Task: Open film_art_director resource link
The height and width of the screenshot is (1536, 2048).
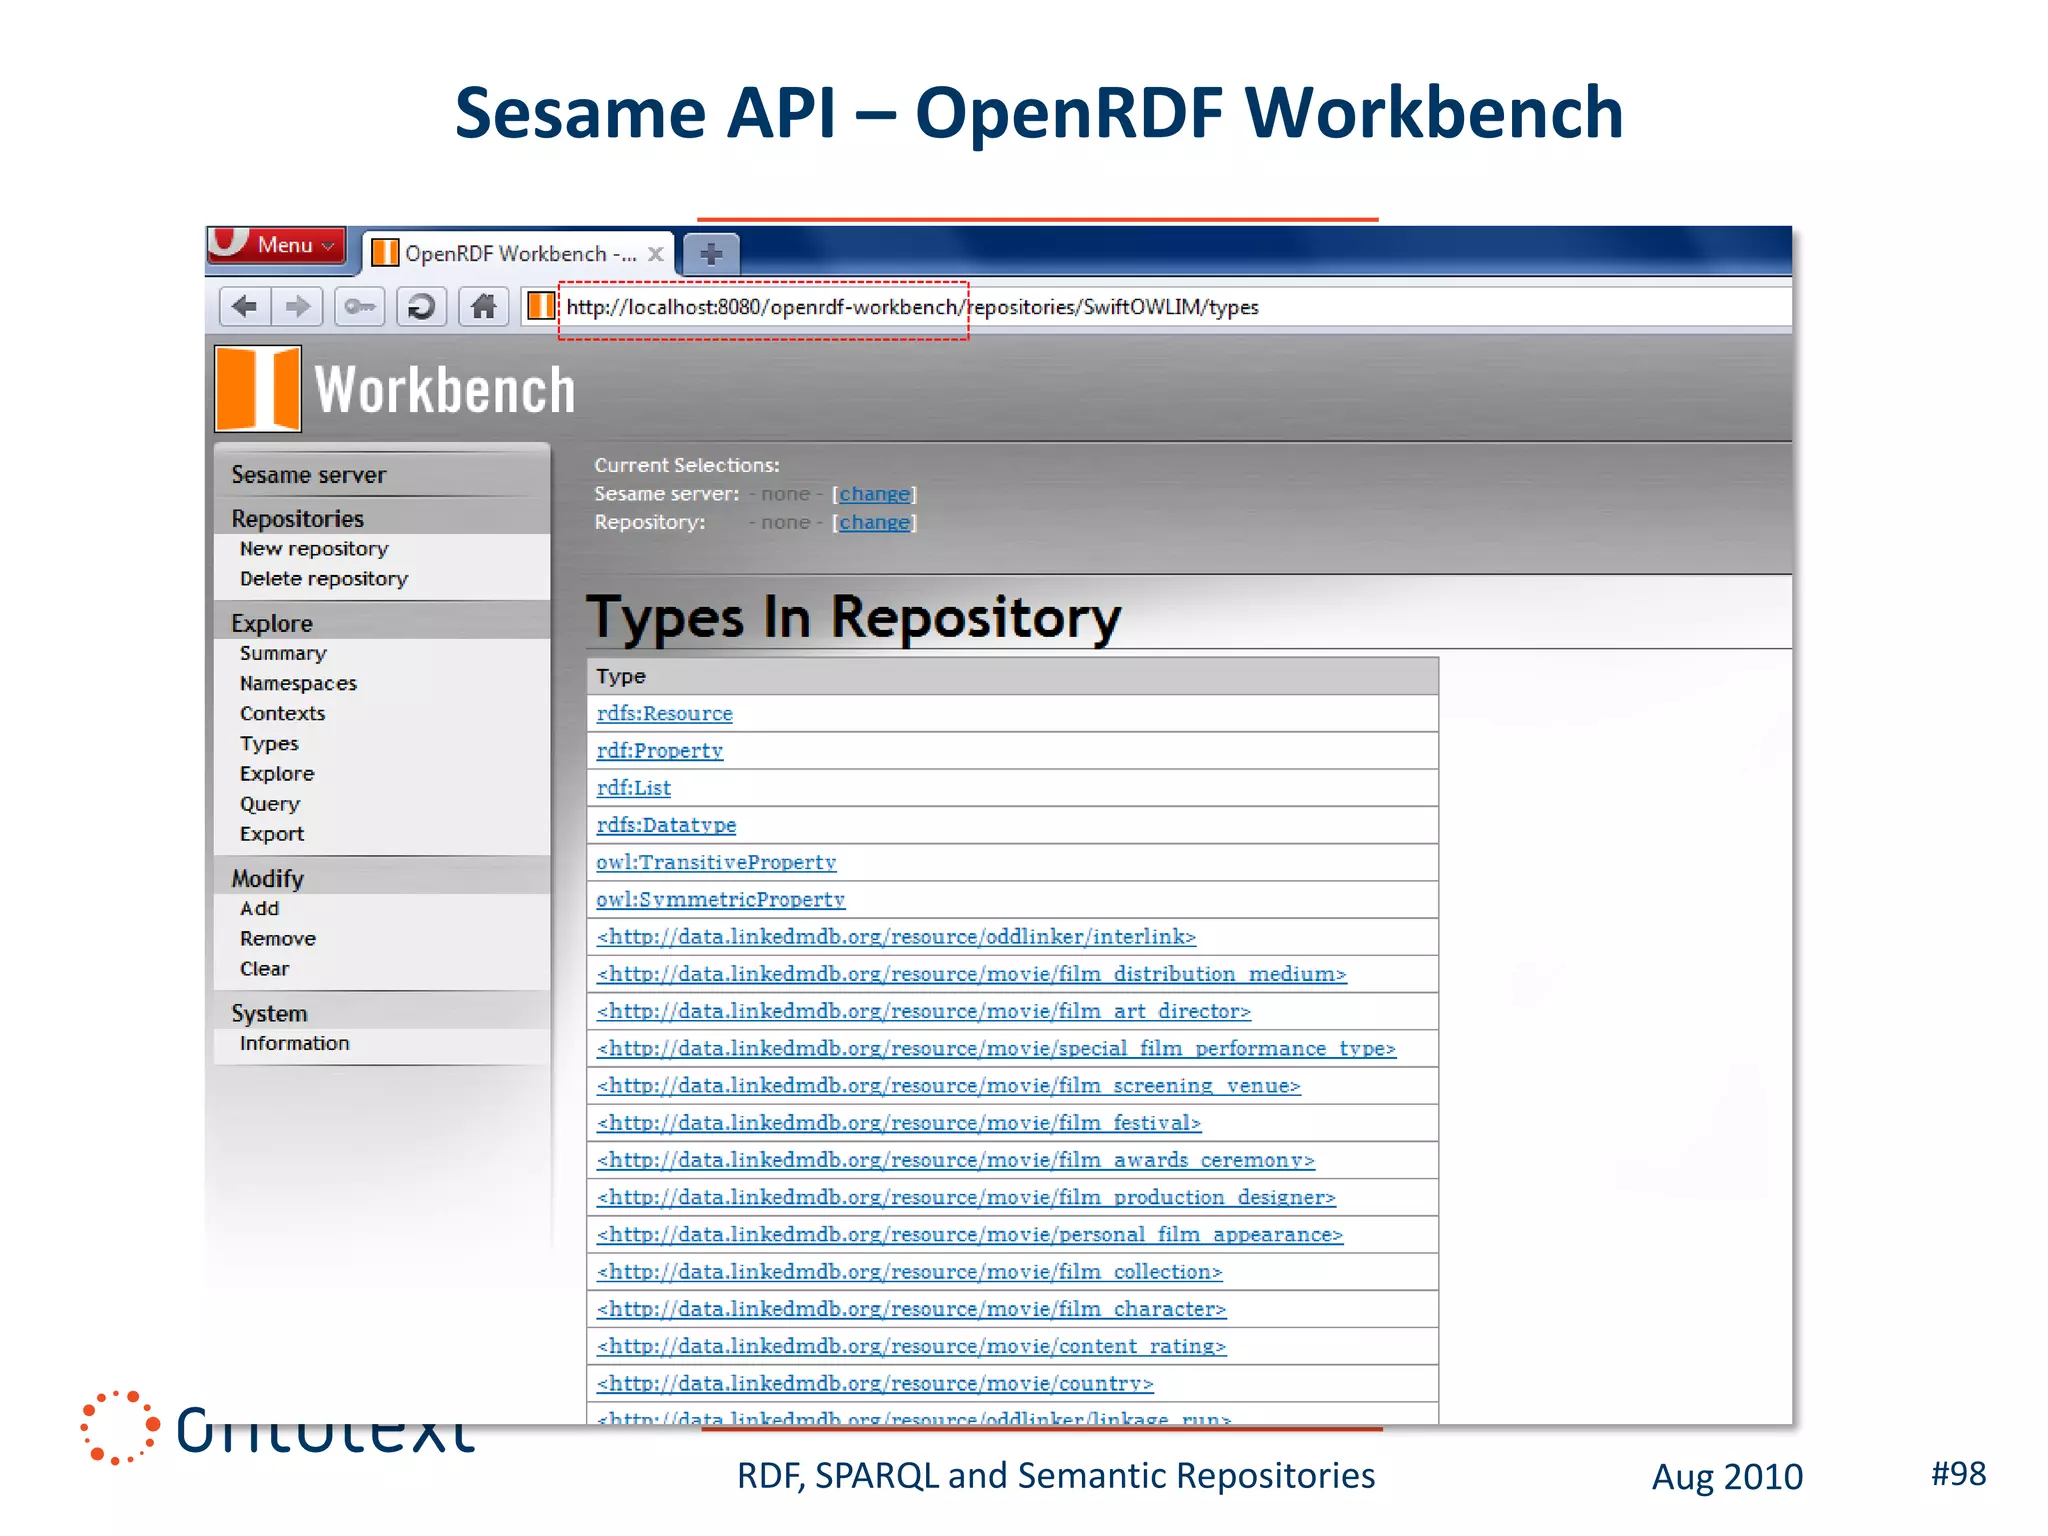Action: pyautogui.click(x=923, y=1011)
